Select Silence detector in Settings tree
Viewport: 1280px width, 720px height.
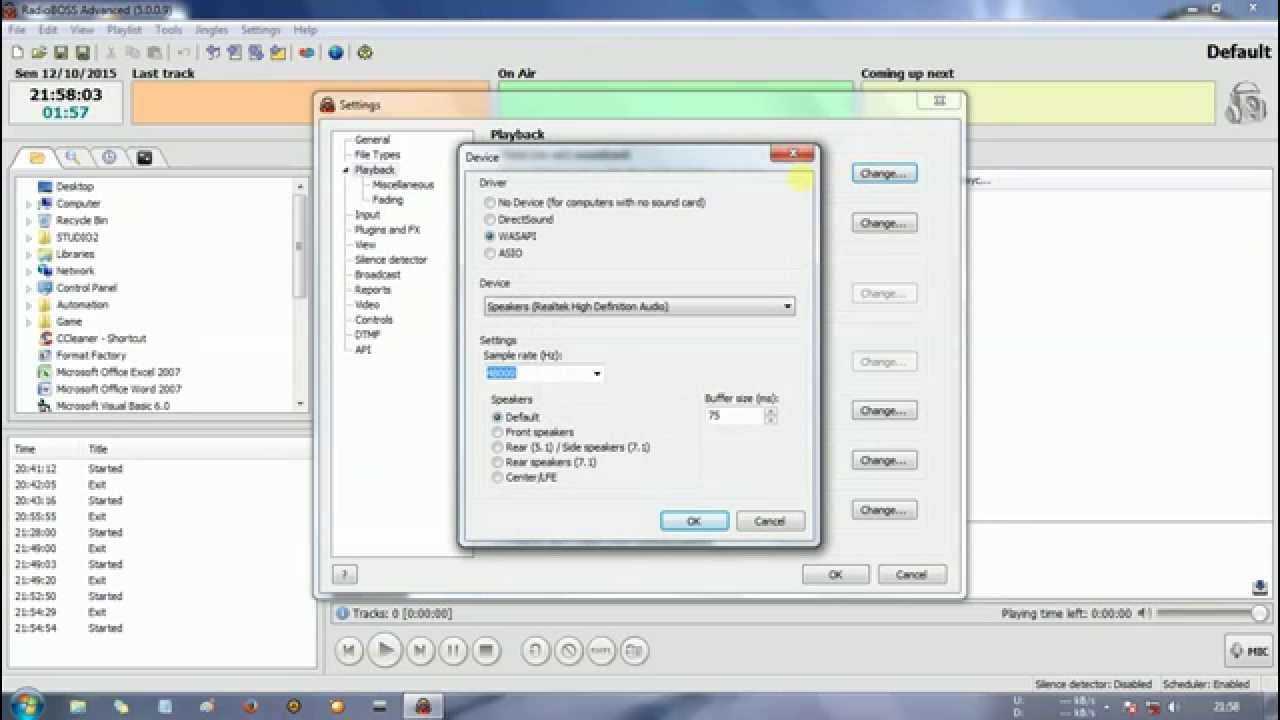point(390,260)
